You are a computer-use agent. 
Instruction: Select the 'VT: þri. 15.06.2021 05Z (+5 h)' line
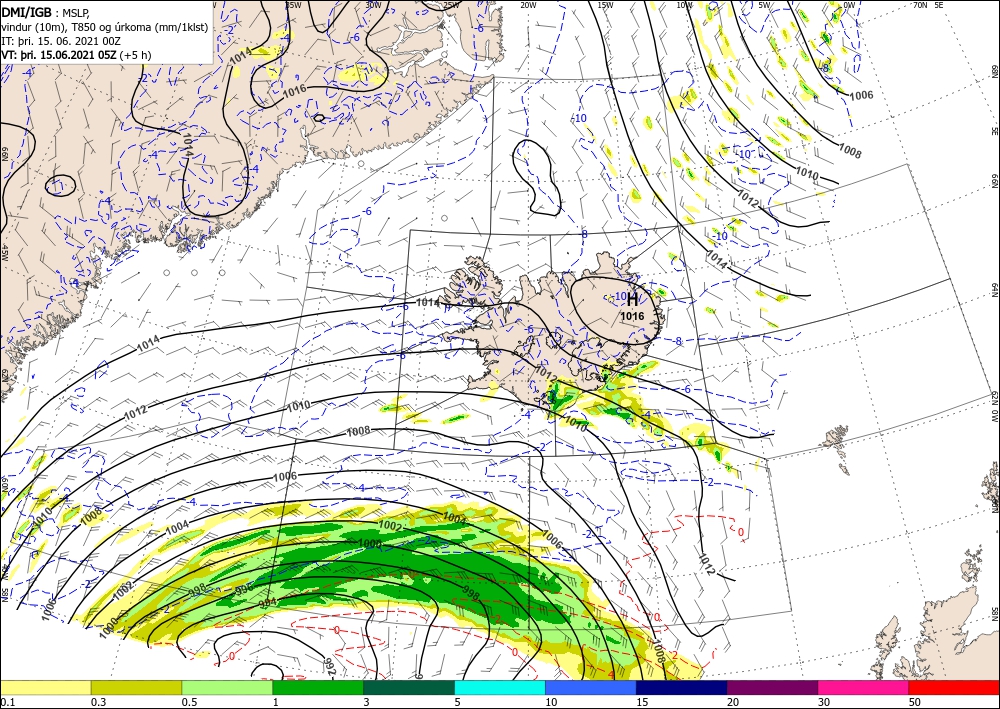(77, 55)
